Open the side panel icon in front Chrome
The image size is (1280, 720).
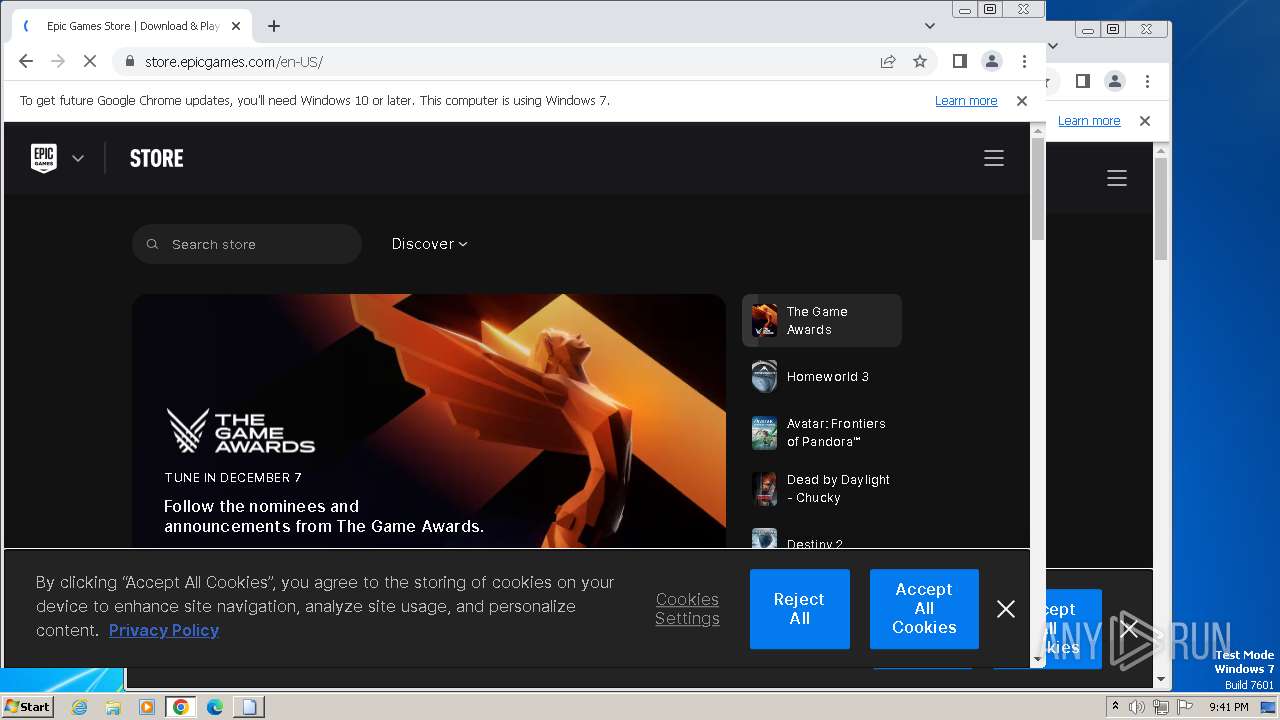960,61
